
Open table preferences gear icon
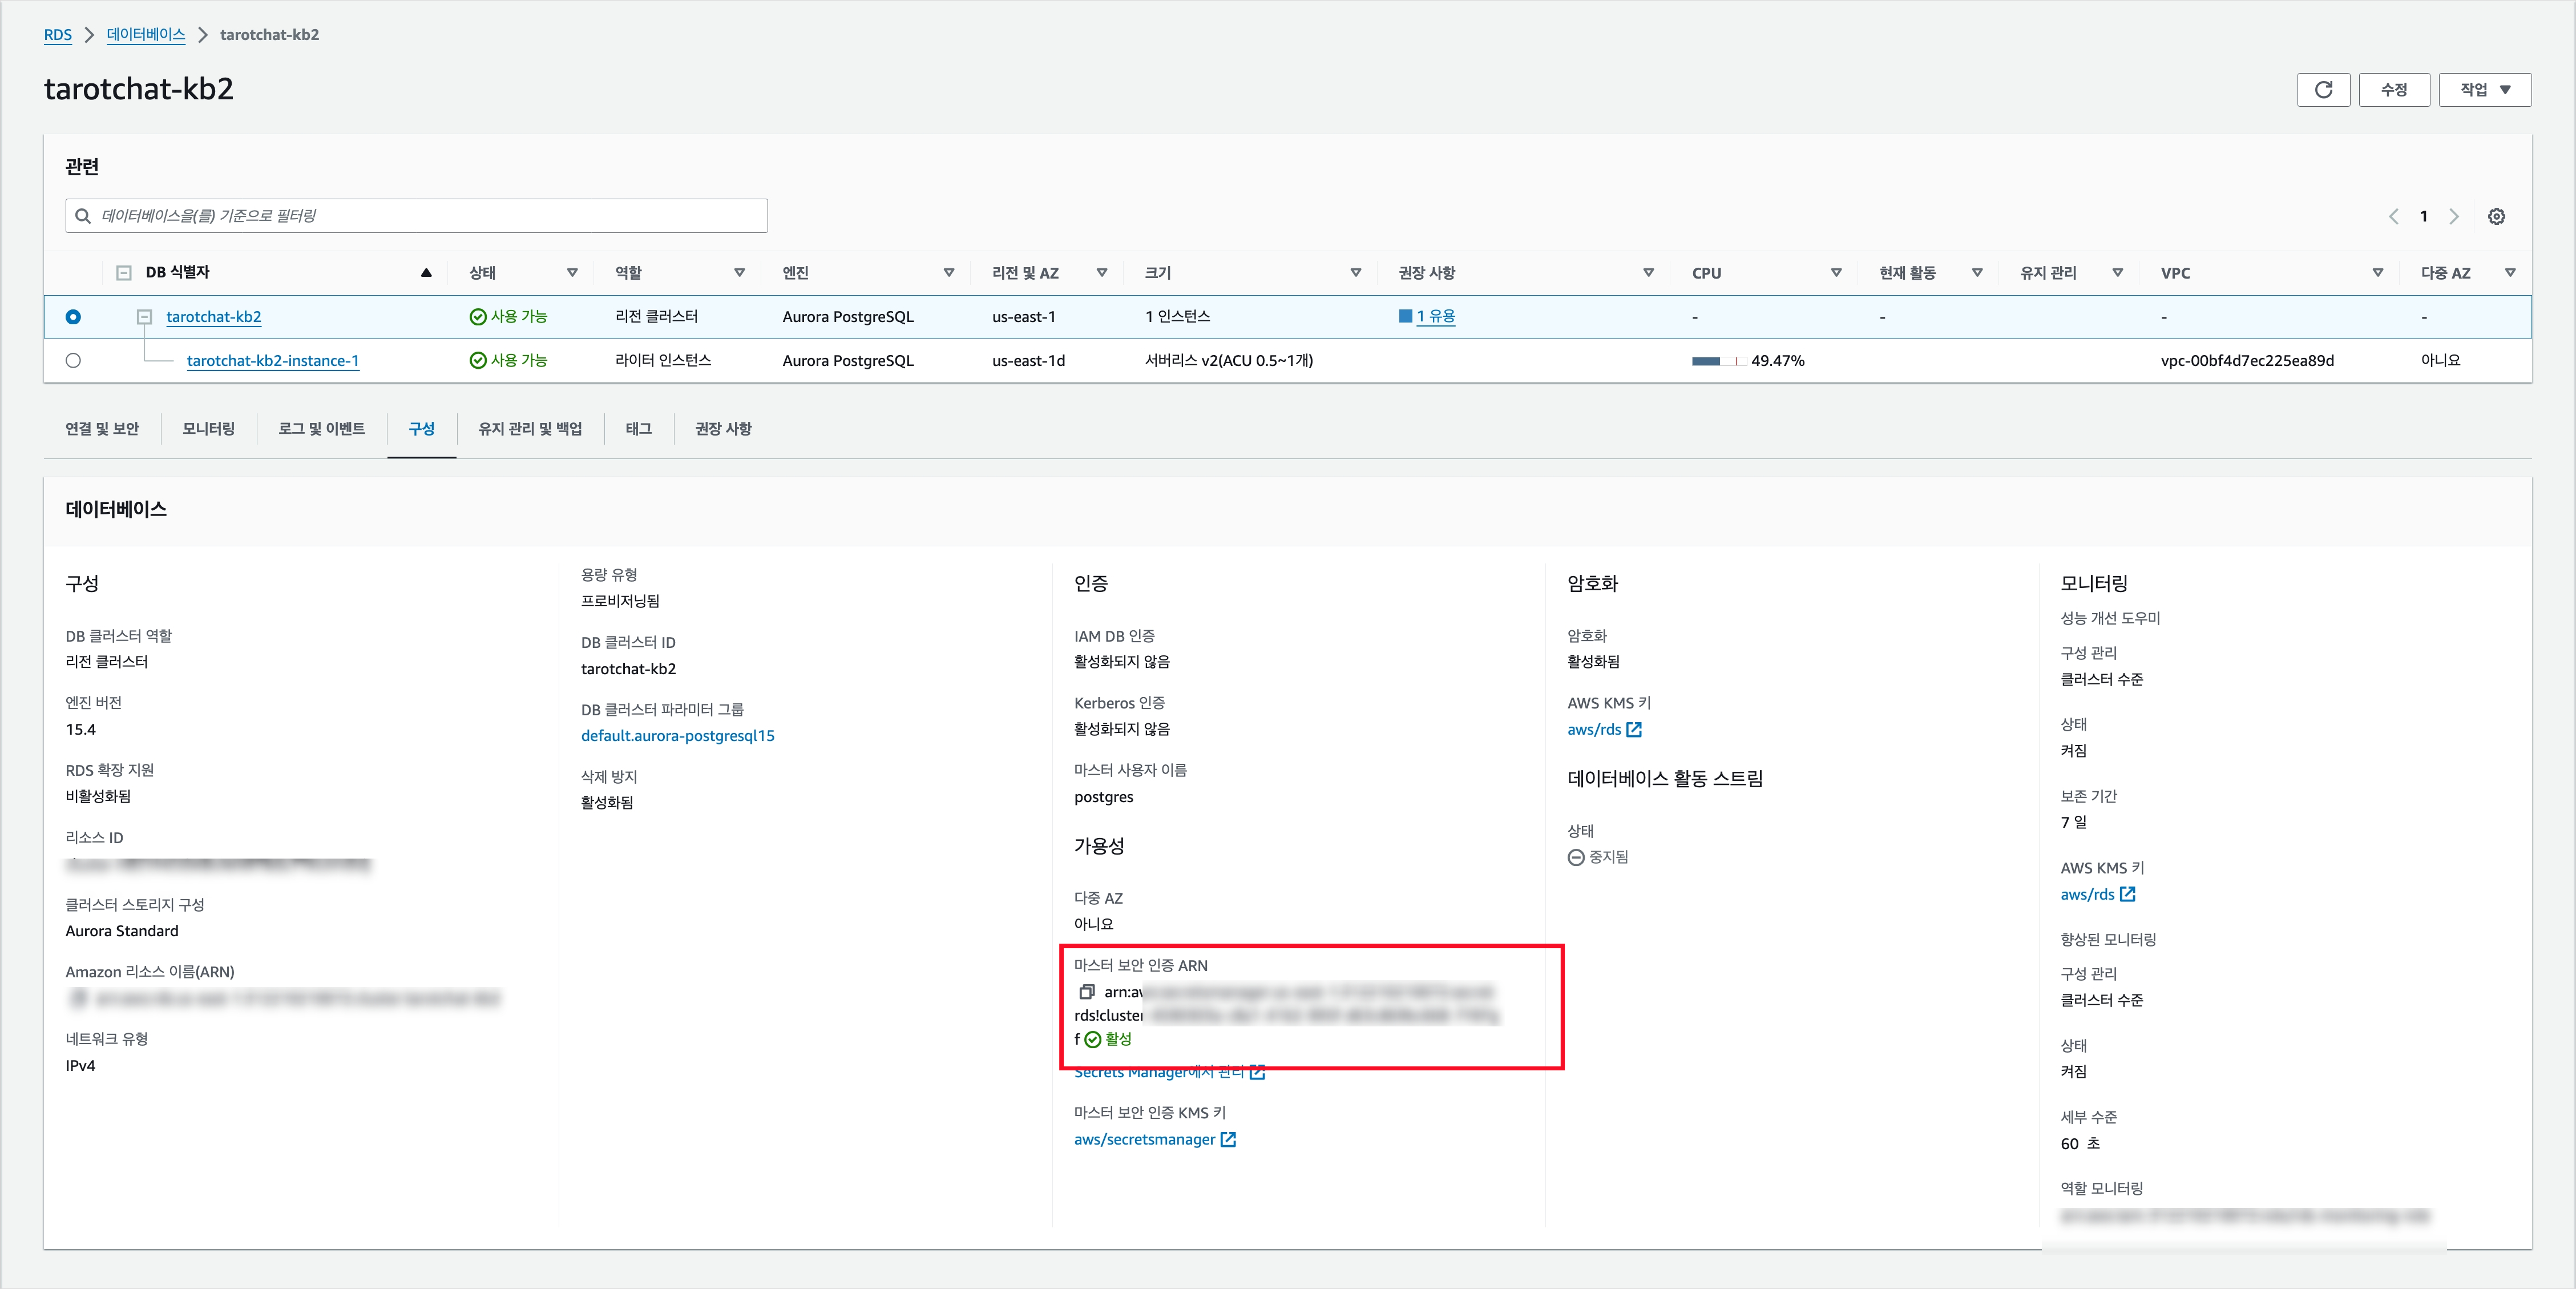[x=2496, y=216]
